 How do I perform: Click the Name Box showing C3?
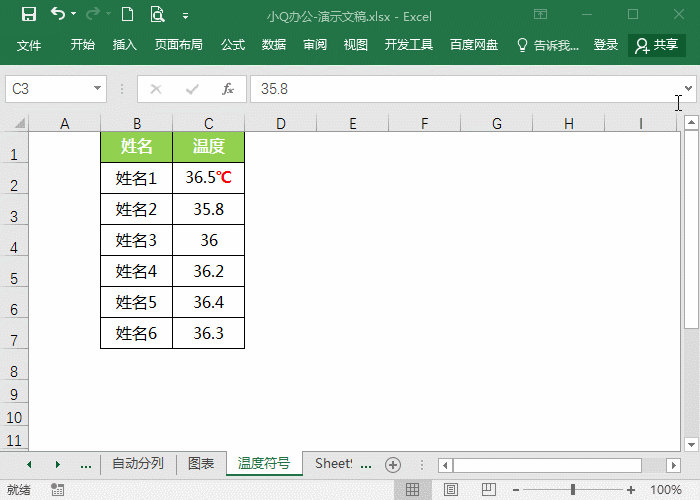point(48,89)
